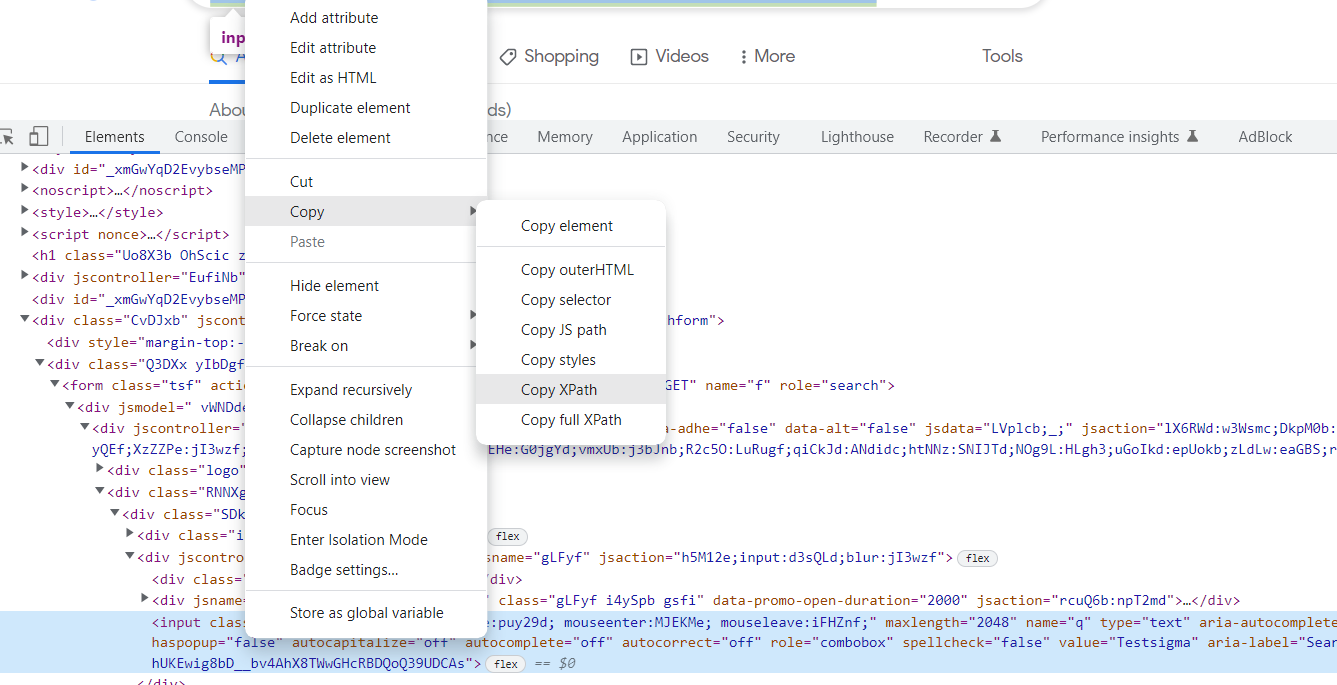Choose Copy selector

pos(571,300)
